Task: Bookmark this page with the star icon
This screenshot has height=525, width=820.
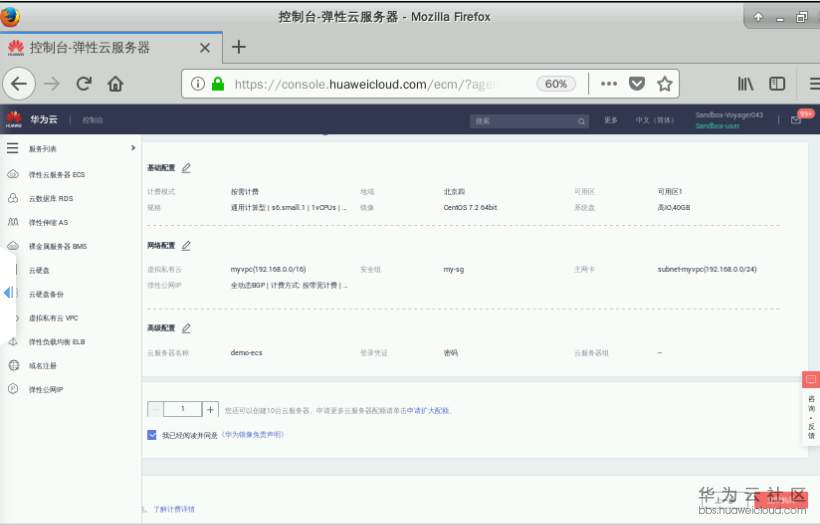Action: 665,84
